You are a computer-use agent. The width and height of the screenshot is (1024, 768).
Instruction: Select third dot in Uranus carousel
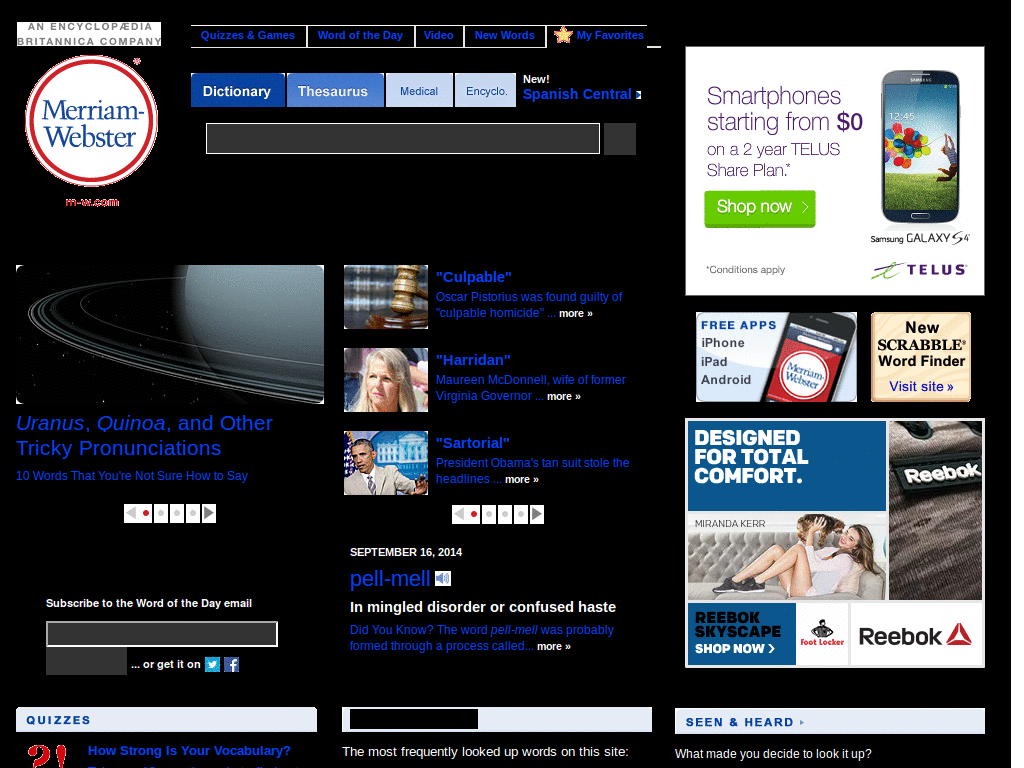tap(177, 513)
